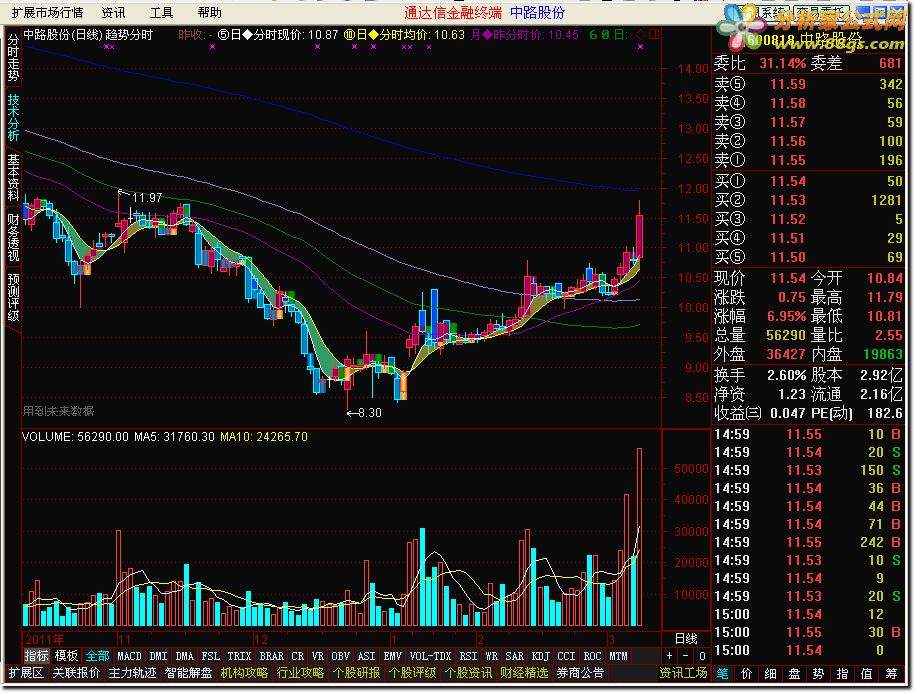
Task: Open 基本资料 side tab
Action: point(13,177)
